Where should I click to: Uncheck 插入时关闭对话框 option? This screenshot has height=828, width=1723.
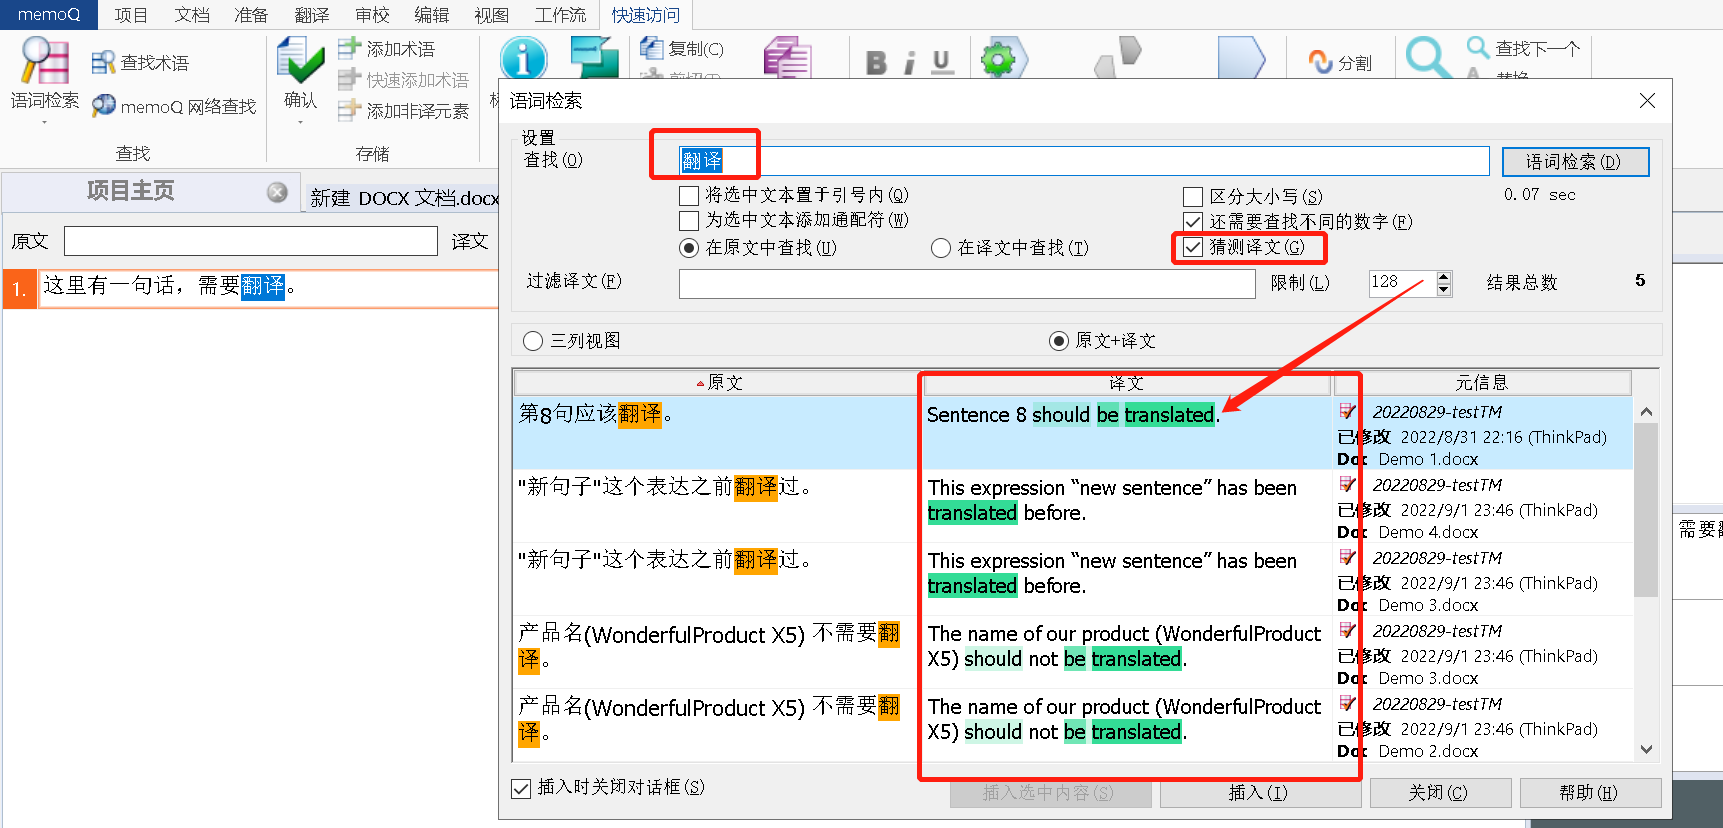click(521, 788)
